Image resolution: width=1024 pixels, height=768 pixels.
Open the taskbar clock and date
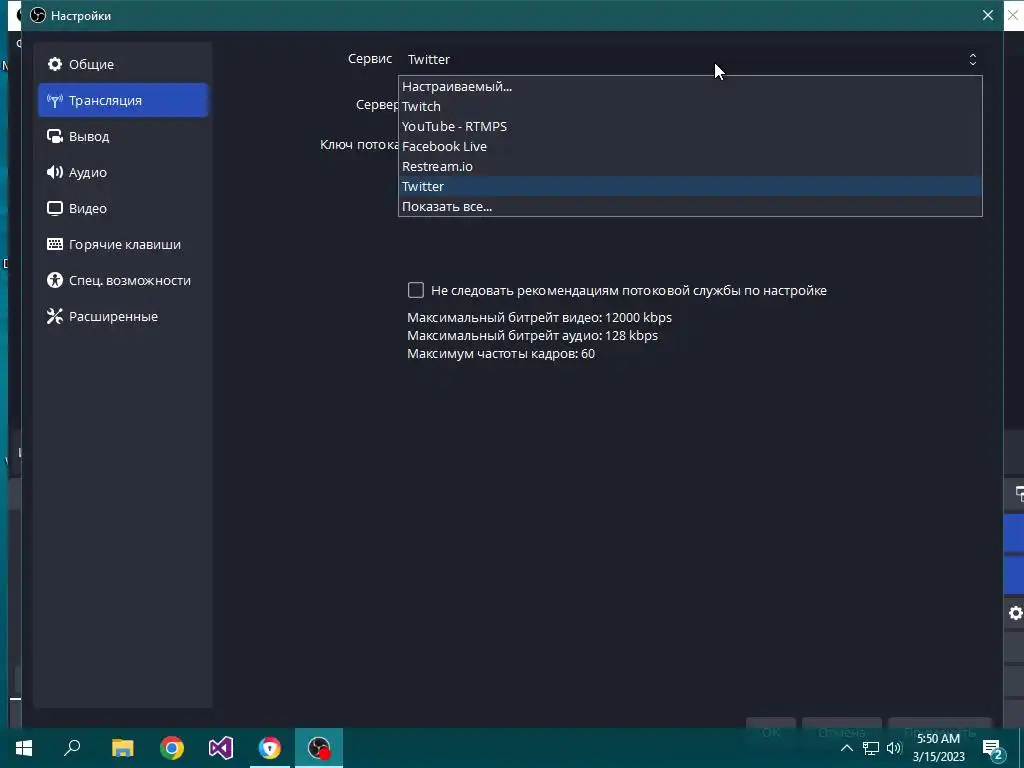pos(938,748)
